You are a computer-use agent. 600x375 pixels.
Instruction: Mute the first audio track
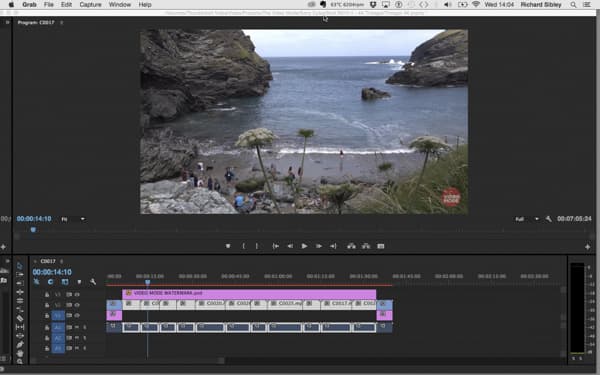(77, 328)
